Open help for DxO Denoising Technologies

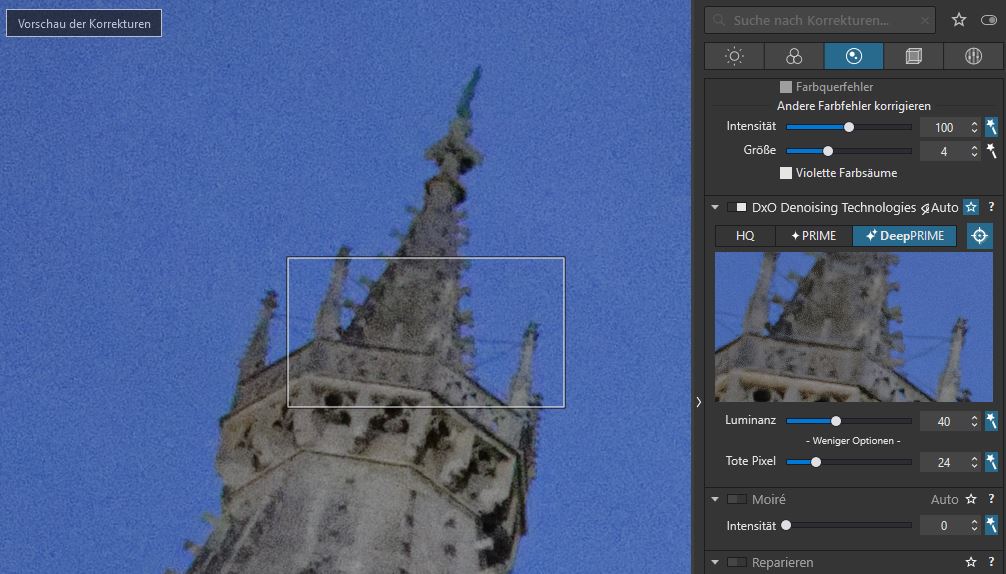(991, 207)
